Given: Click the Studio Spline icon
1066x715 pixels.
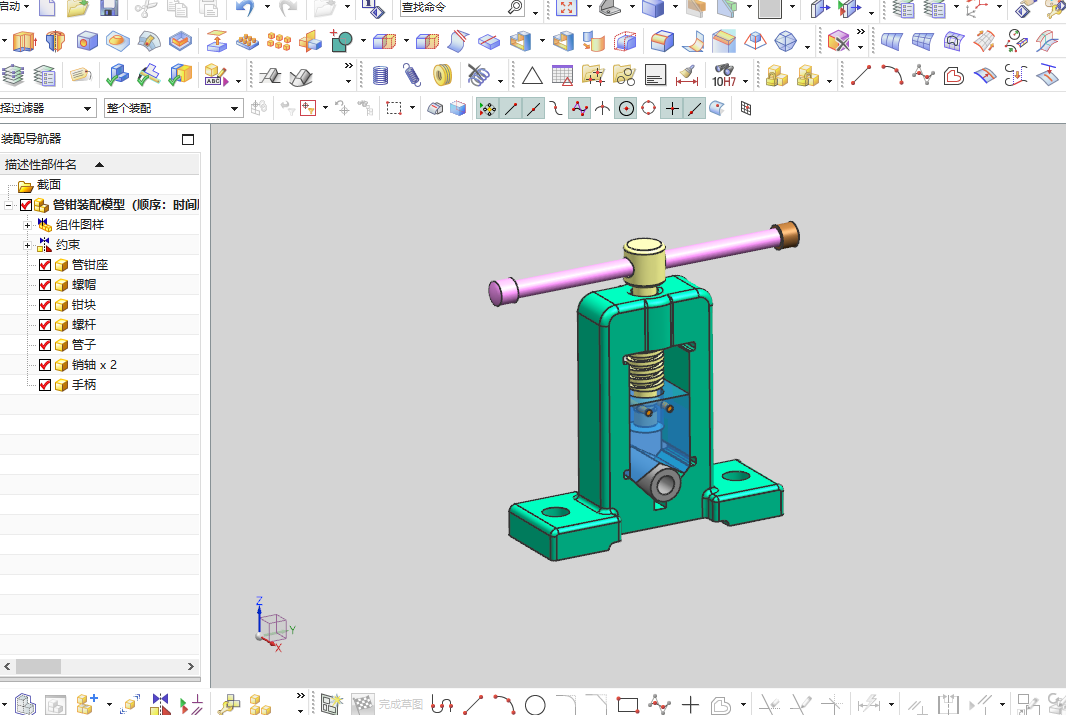Looking at the screenshot, I should point(923,75).
